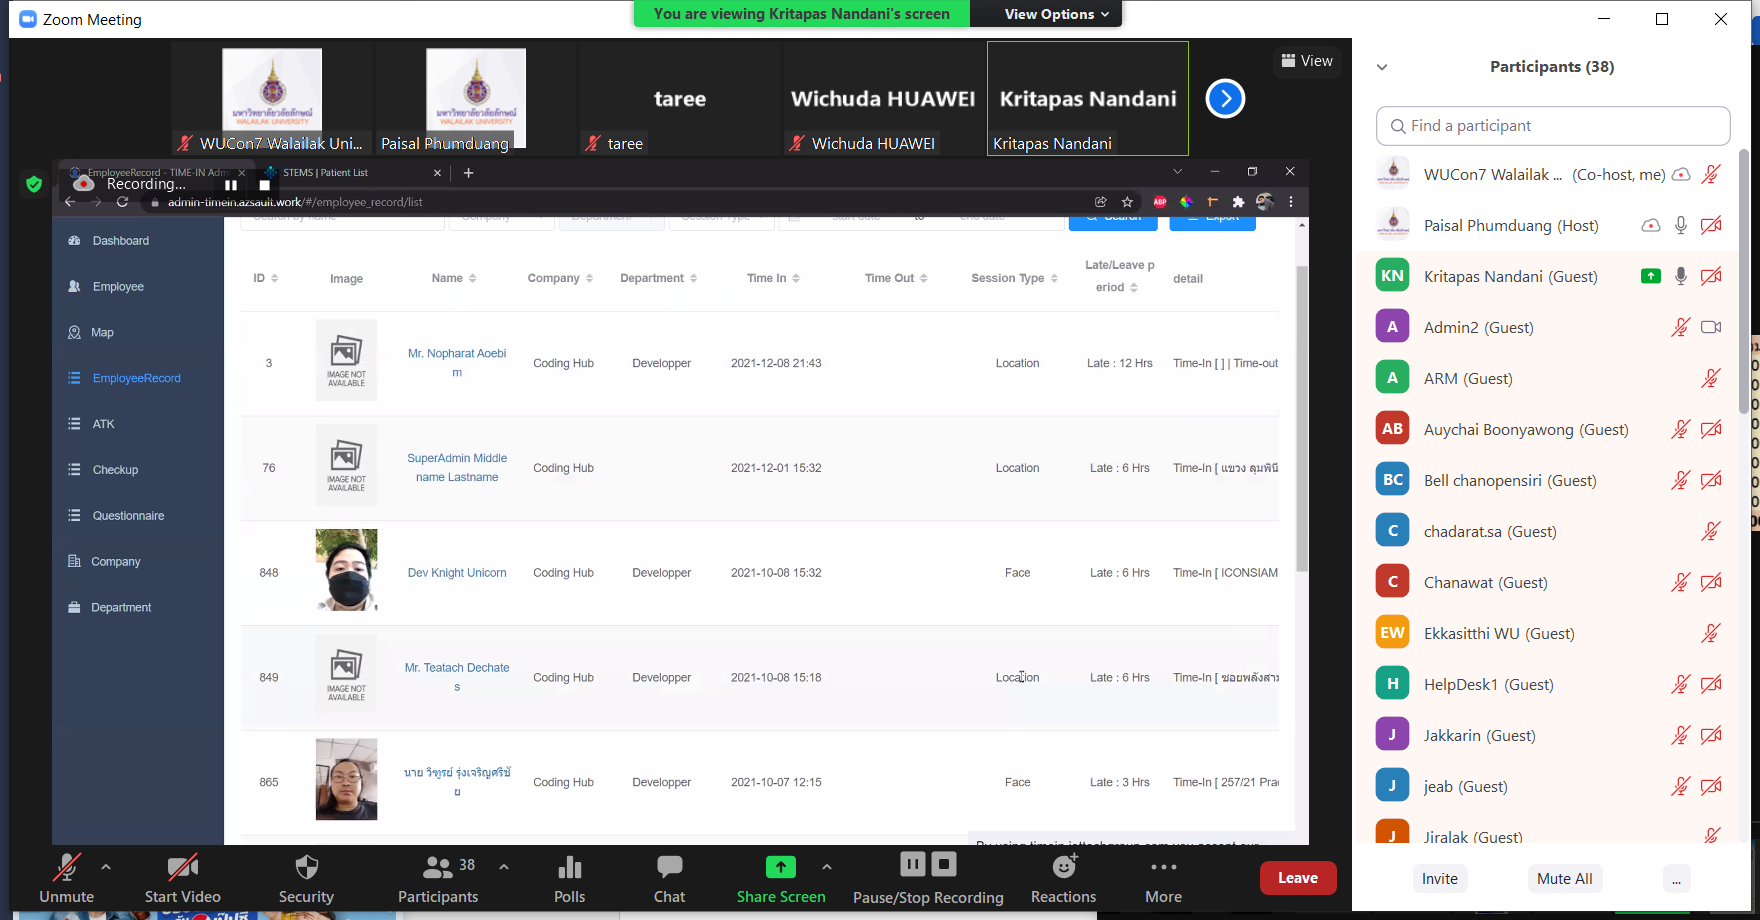Click the Participants people icon
Viewport: 1760px width, 920px height.
pos(438,867)
